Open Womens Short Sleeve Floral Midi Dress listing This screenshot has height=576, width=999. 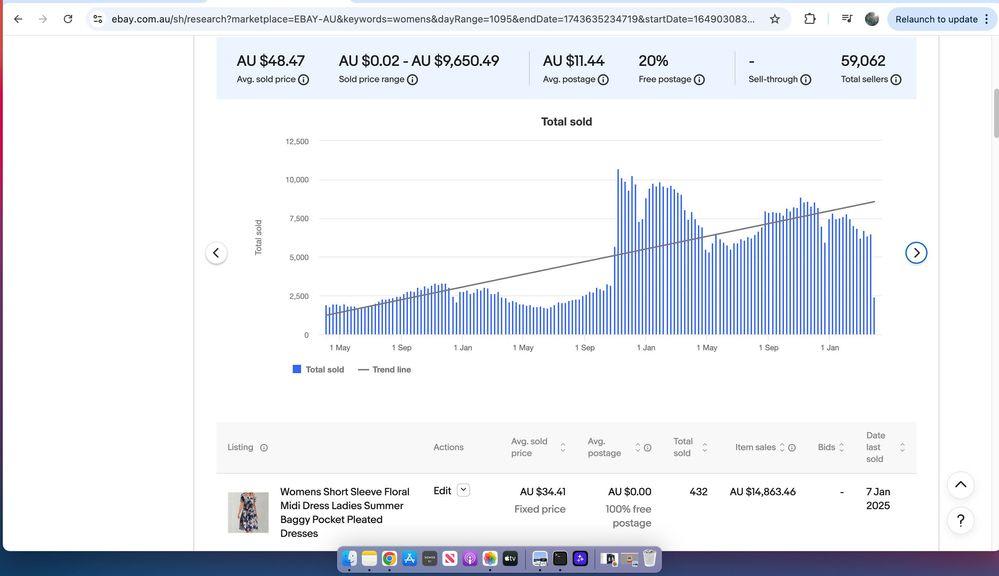tap(345, 512)
